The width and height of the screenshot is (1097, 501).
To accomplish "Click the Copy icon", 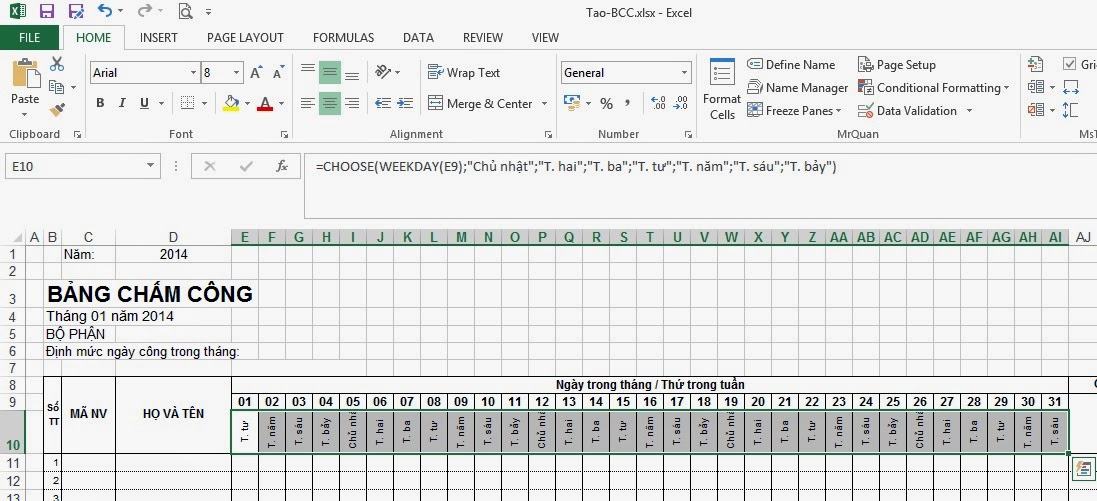I will (57, 87).
